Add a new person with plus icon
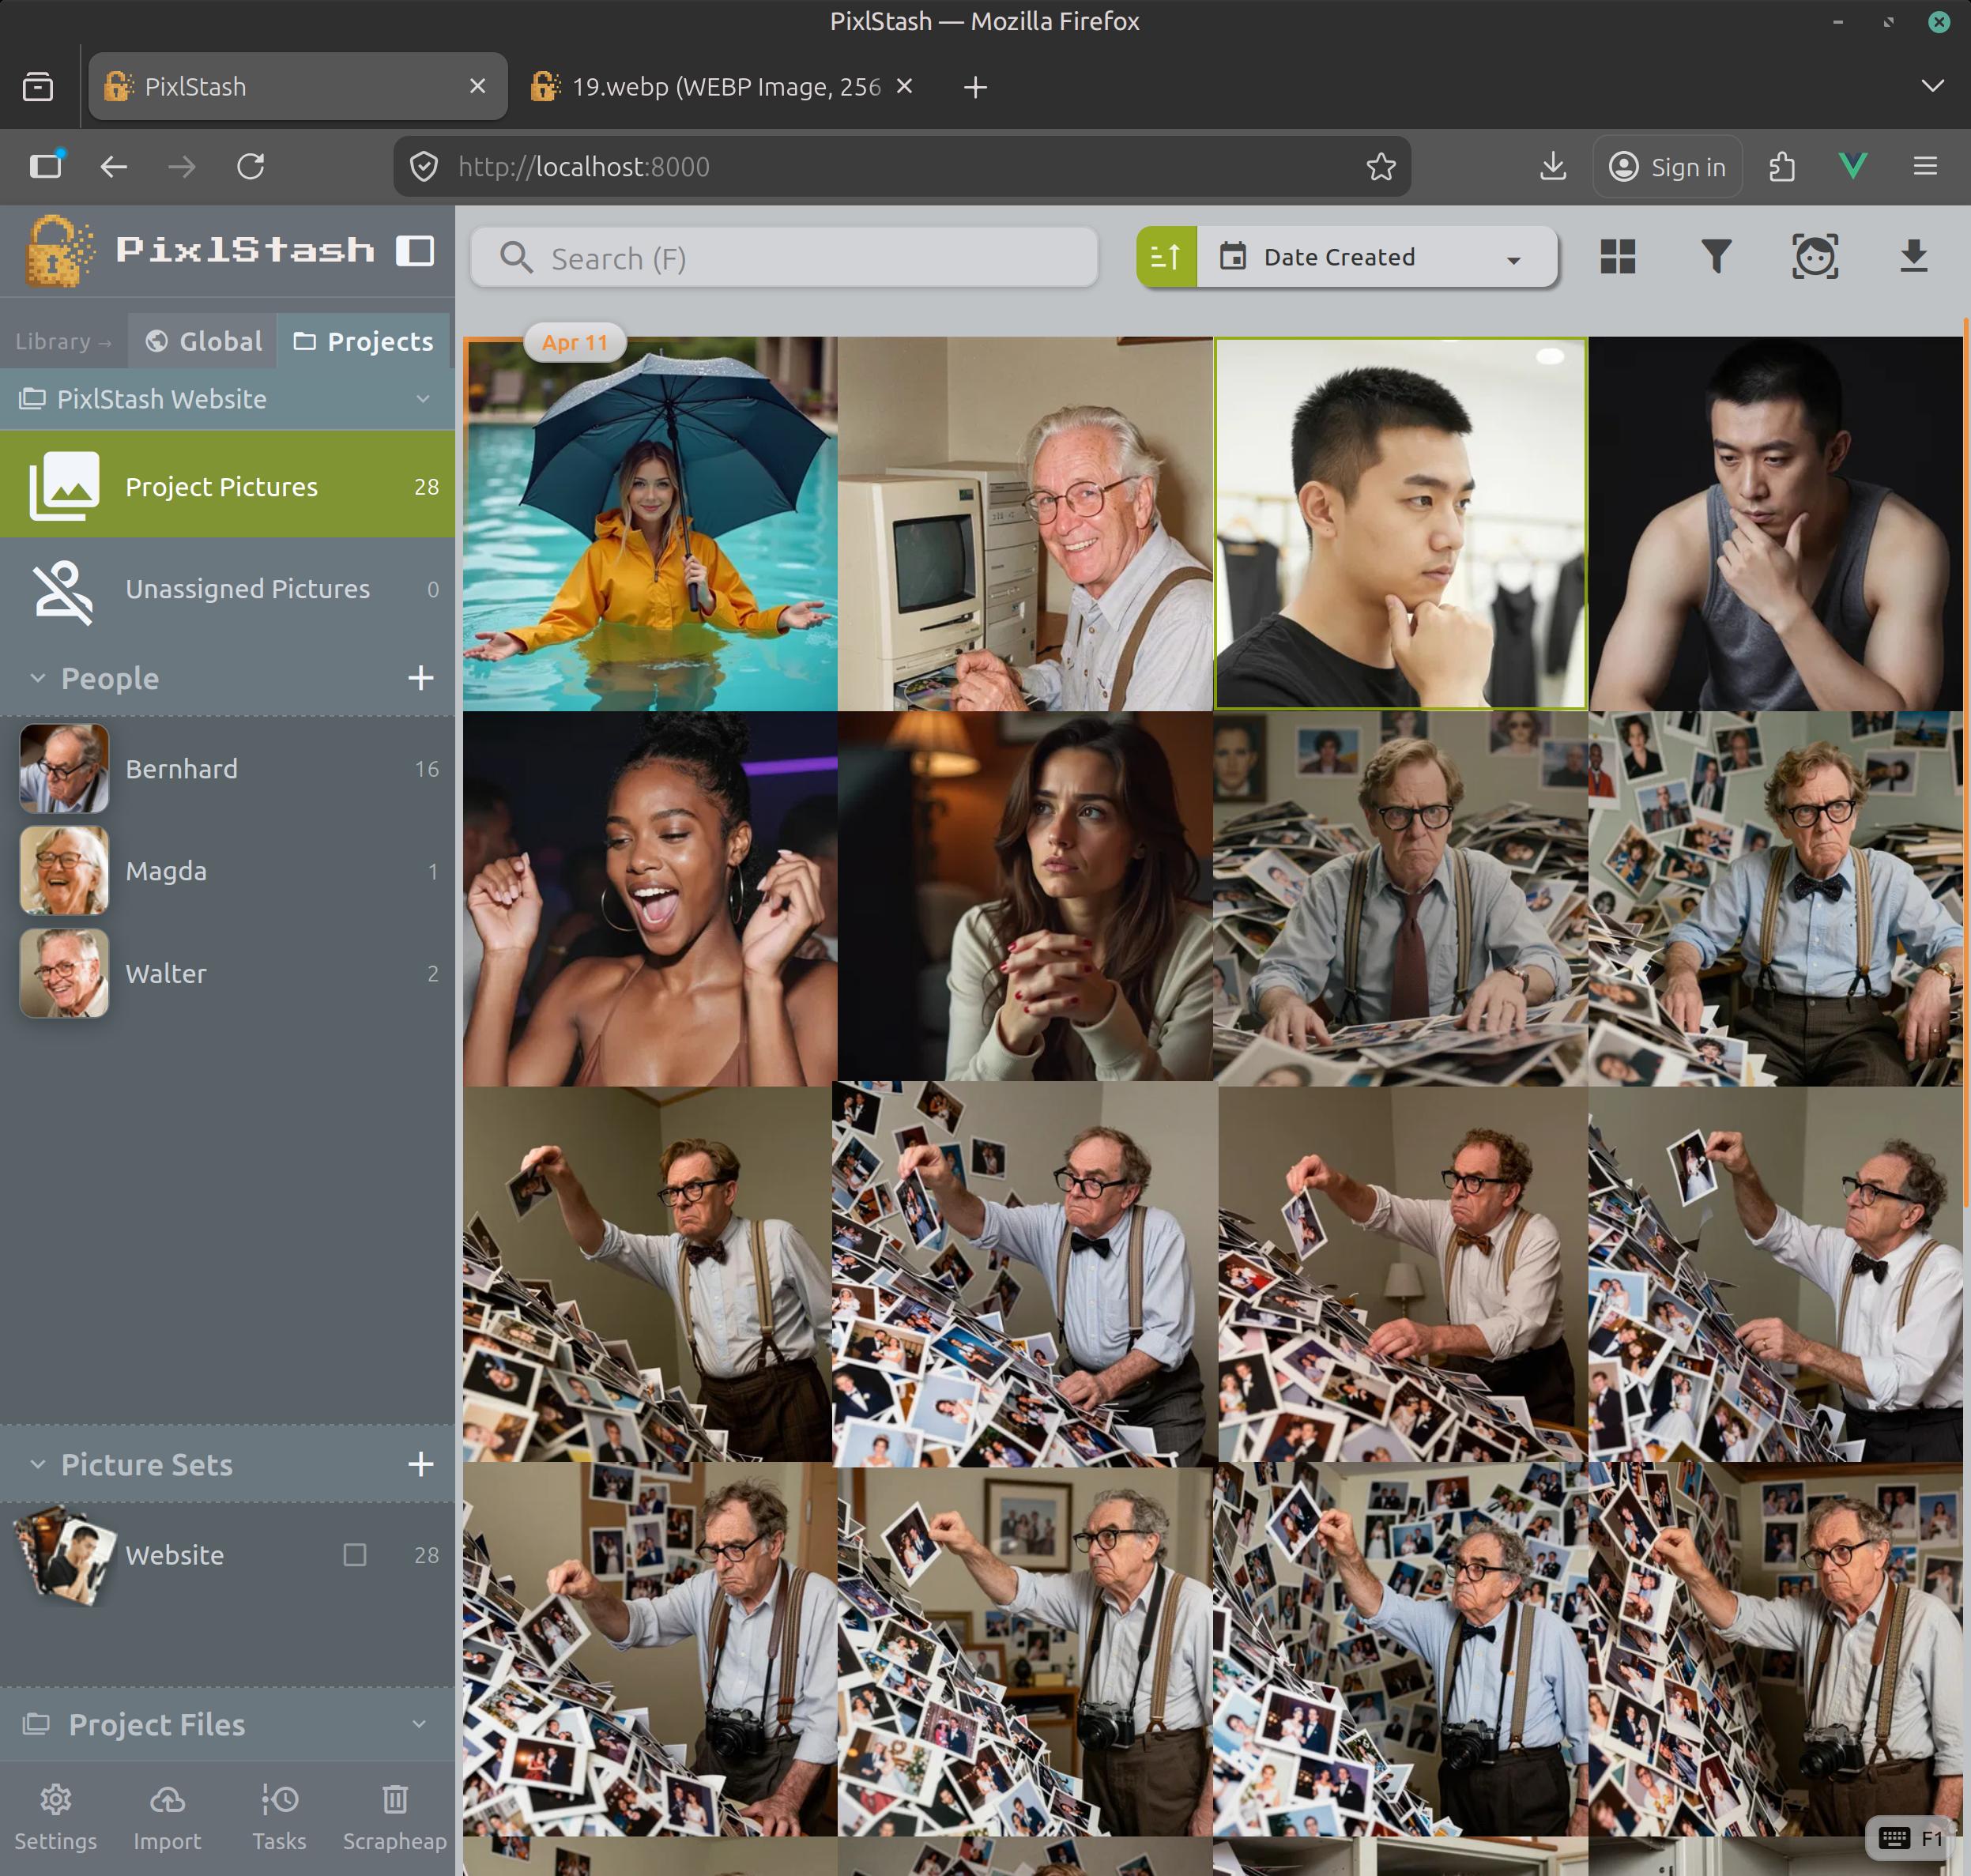Image resolution: width=1971 pixels, height=1876 pixels. click(x=421, y=678)
